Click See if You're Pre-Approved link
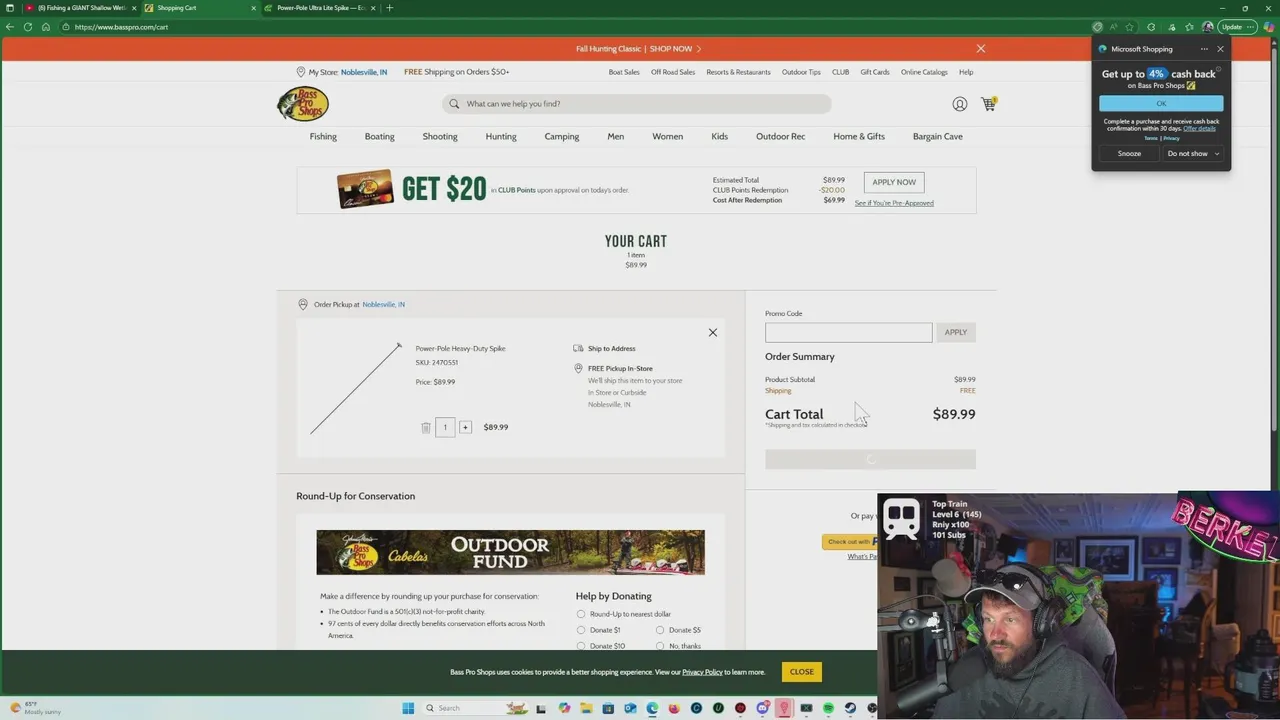The image size is (1280, 720). [x=894, y=203]
